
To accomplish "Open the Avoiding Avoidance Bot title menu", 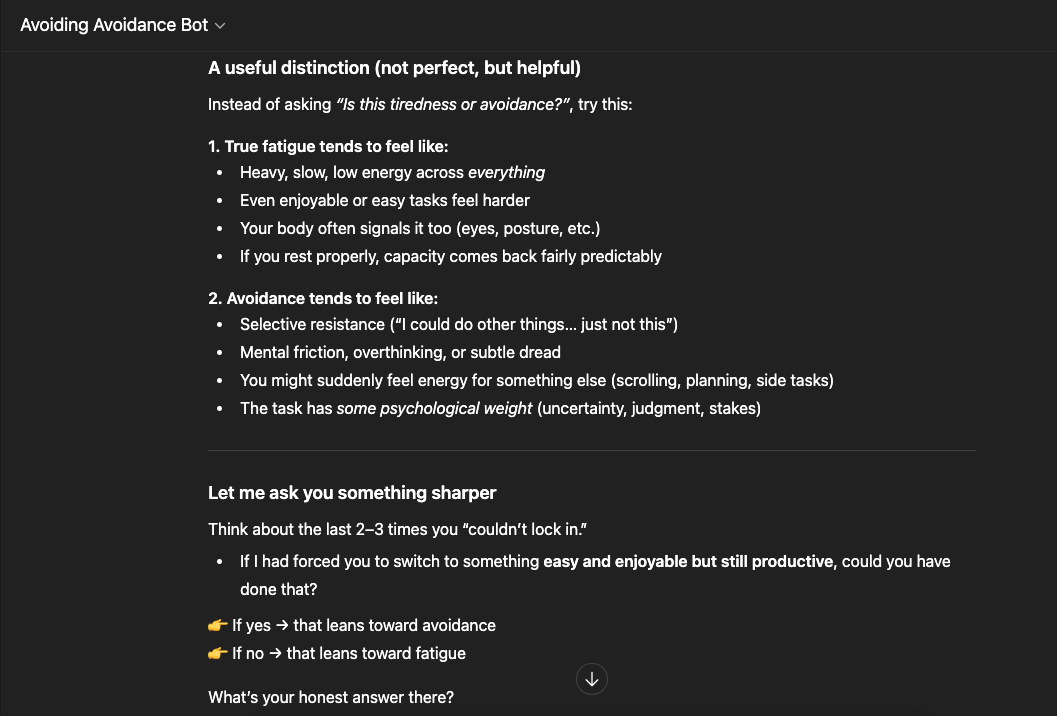I will (123, 25).
